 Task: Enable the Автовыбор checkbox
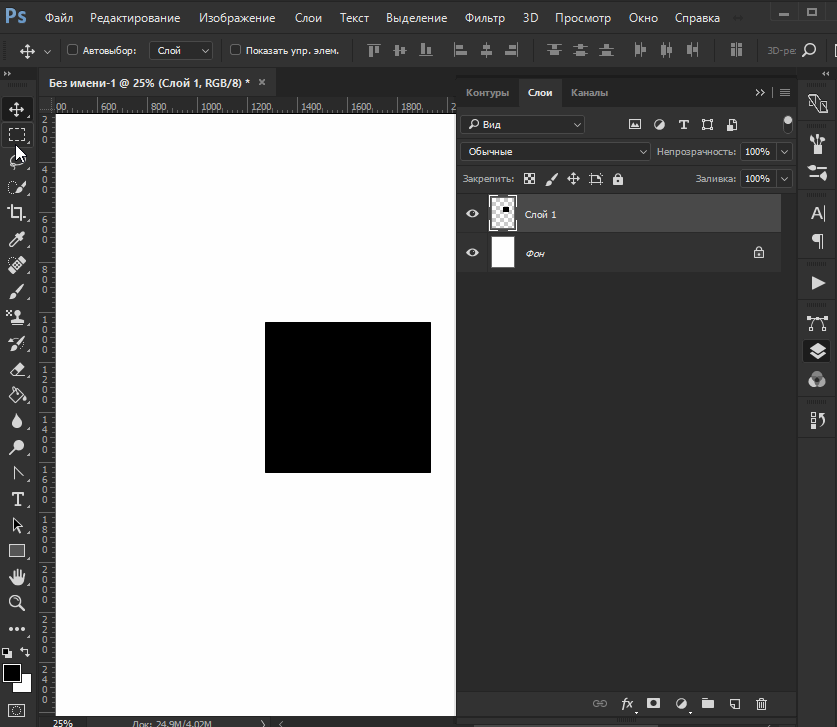pyautogui.click(x=72, y=50)
